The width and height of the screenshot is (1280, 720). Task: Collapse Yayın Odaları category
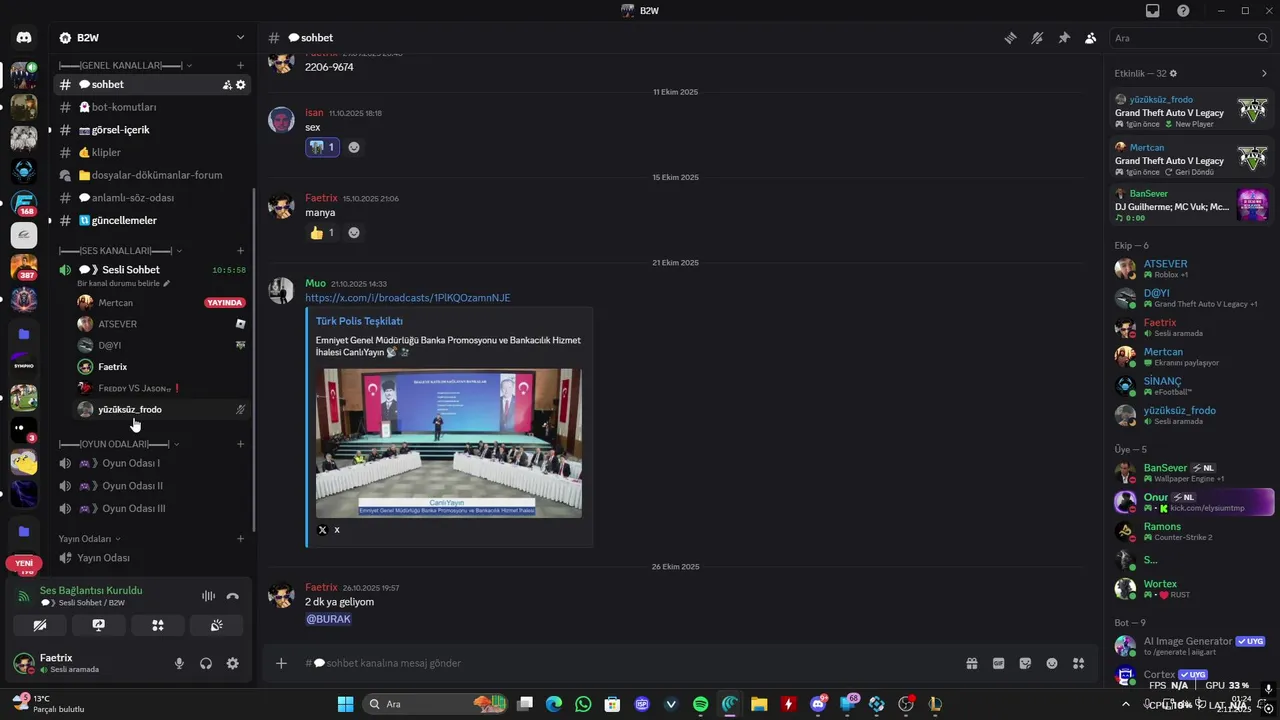(90, 539)
